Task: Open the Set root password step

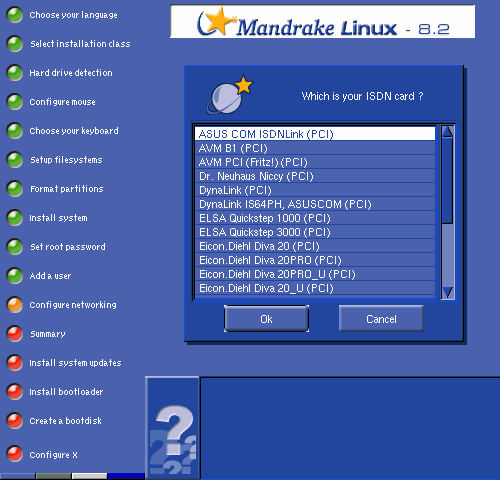Action: pyautogui.click(x=68, y=247)
